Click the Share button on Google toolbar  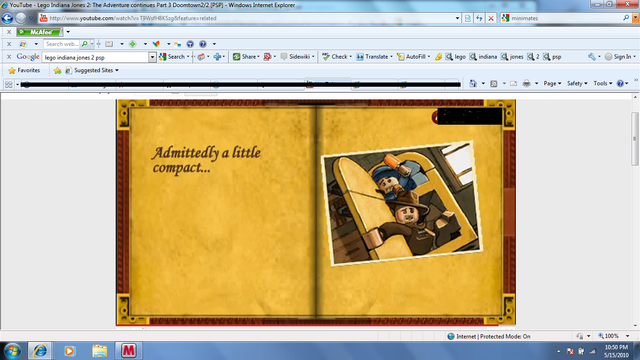245,57
